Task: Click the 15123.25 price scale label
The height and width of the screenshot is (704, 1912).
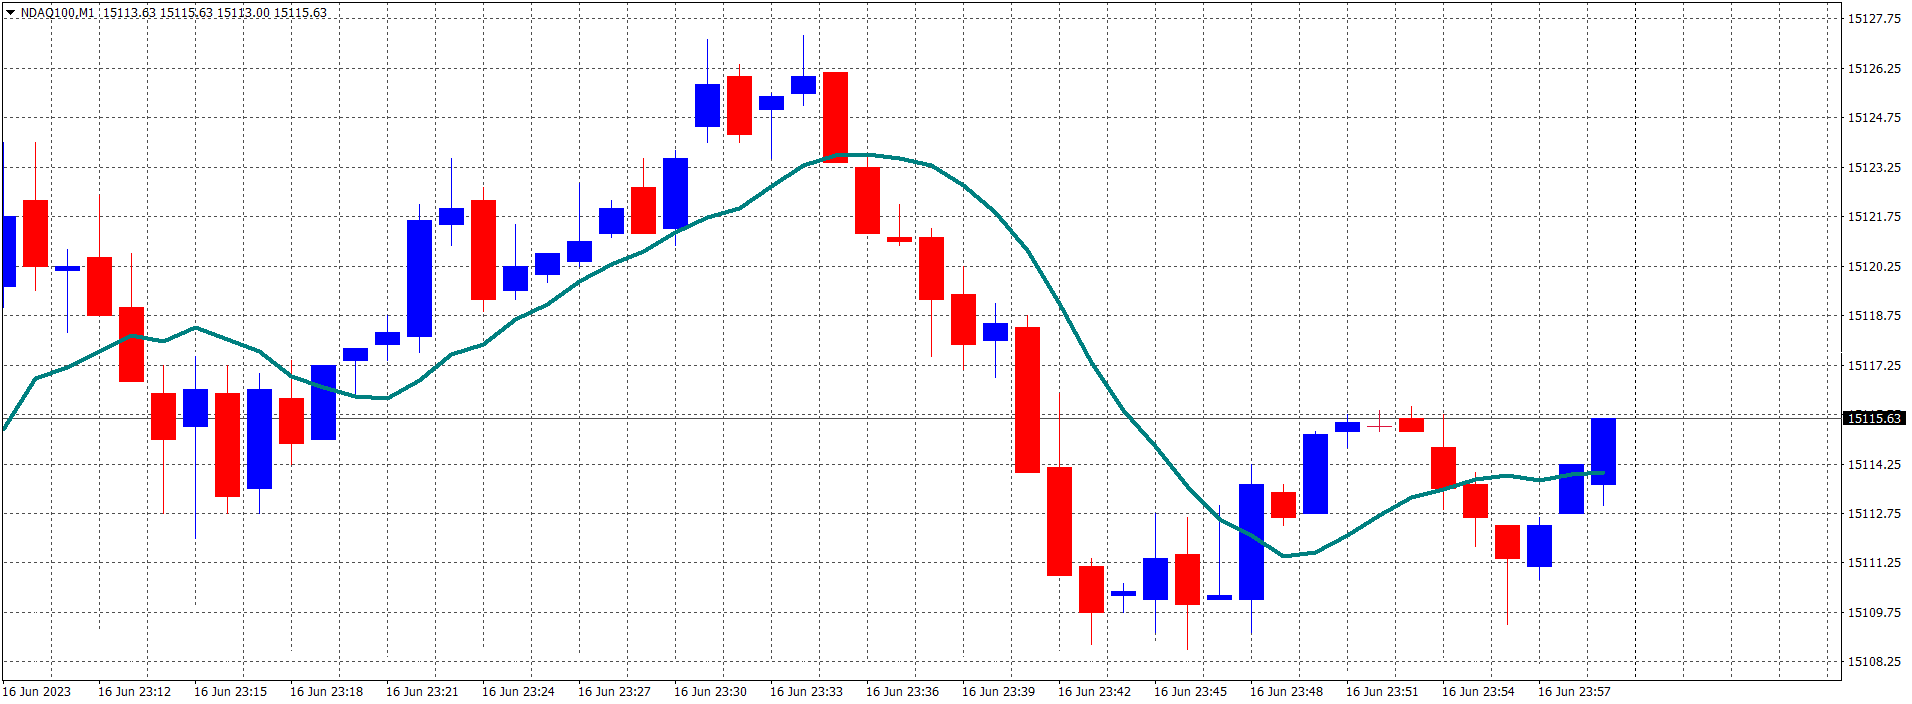Action: [1874, 167]
